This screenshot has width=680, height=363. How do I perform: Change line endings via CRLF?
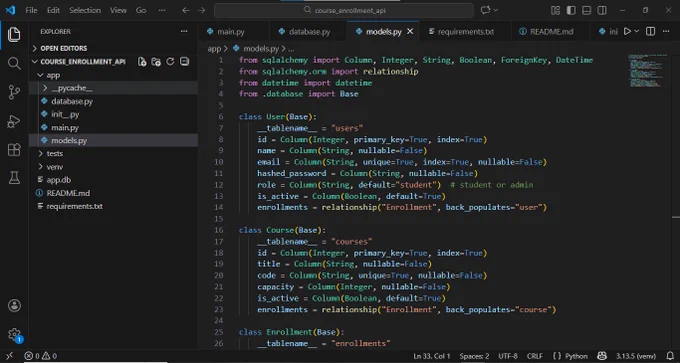click(535, 356)
